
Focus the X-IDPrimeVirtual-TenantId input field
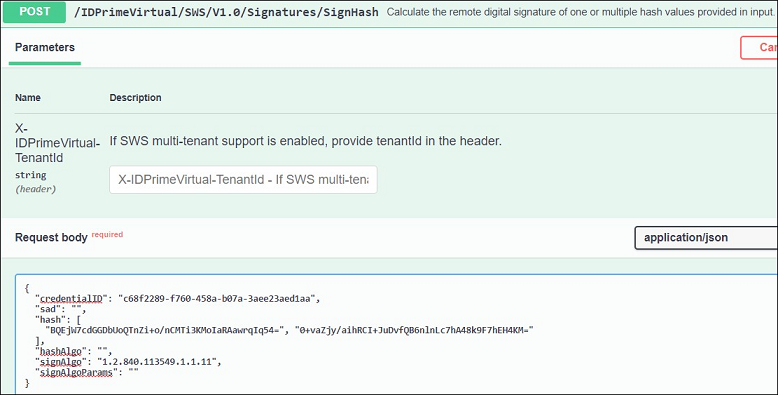(x=243, y=180)
